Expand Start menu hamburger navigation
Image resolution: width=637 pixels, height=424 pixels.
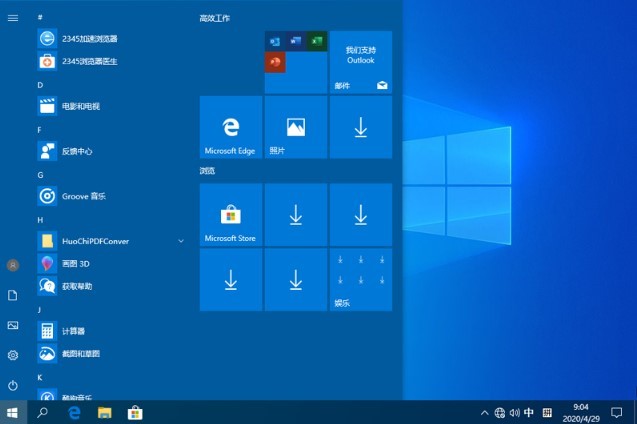[13, 17]
